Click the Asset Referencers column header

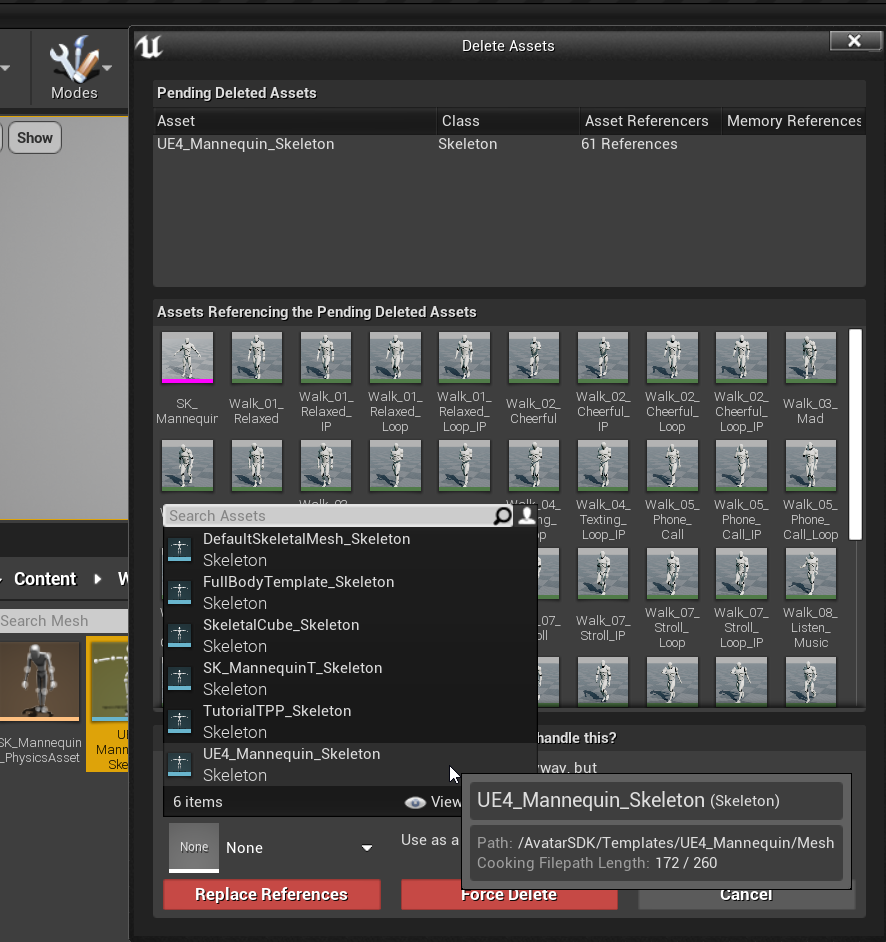(650, 121)
